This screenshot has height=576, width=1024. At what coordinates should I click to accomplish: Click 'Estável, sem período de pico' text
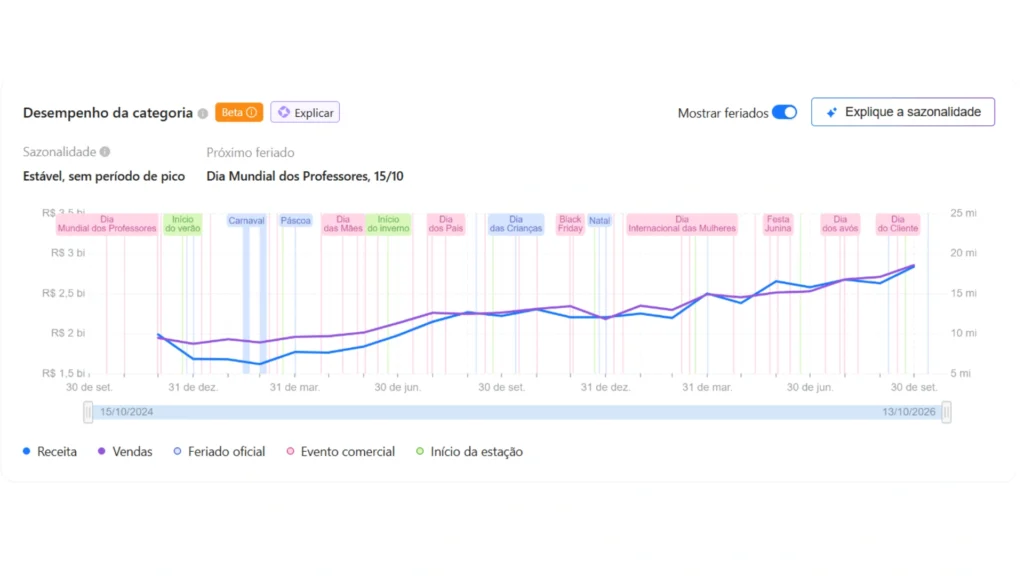104,176
